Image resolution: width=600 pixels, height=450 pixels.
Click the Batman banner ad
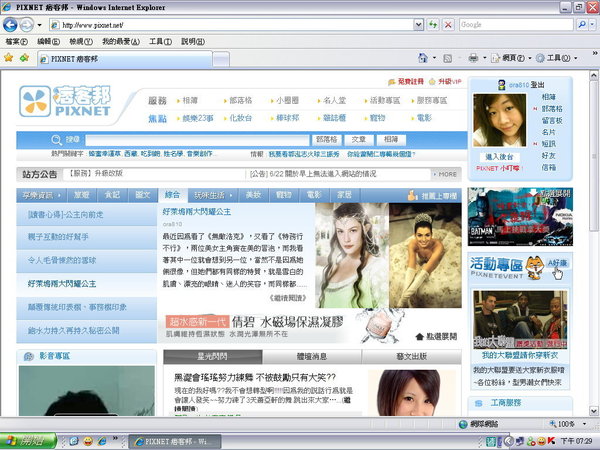click(x=520, y=217)
